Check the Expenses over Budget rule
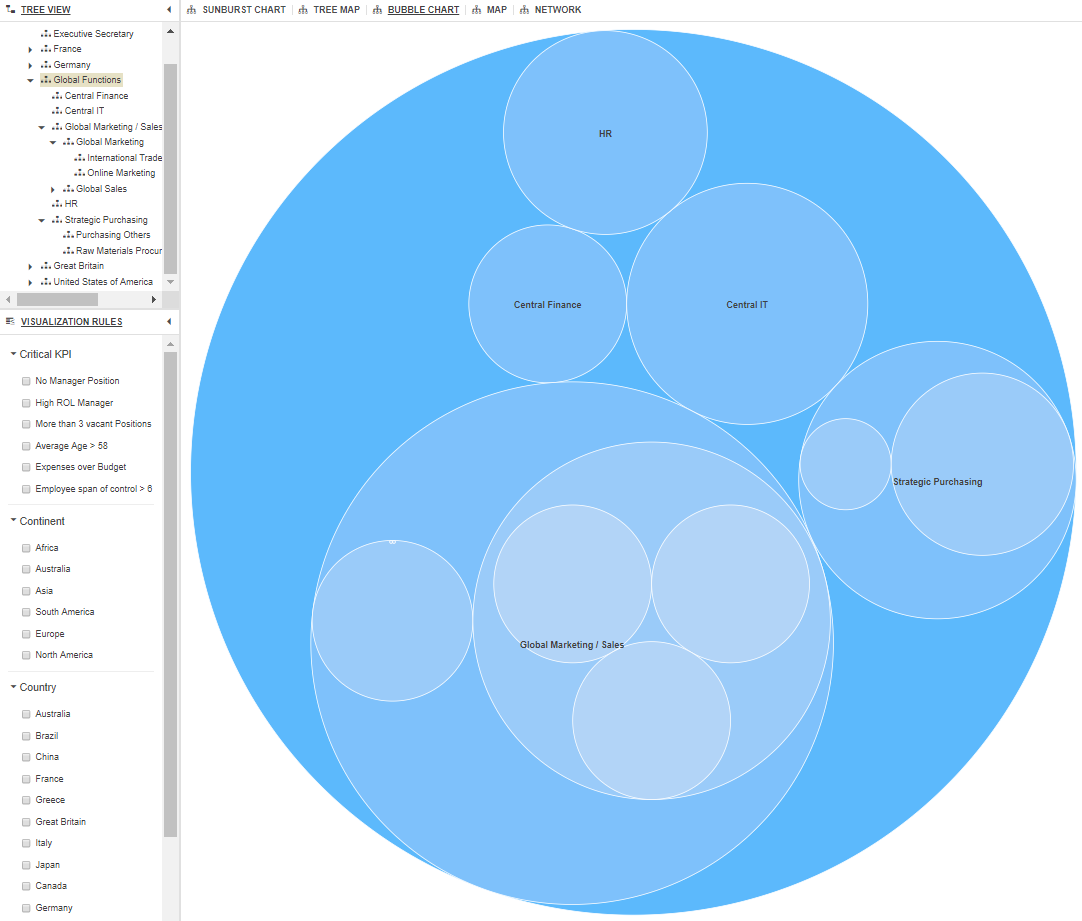The image size is (1082, 921). pos(26,467)
